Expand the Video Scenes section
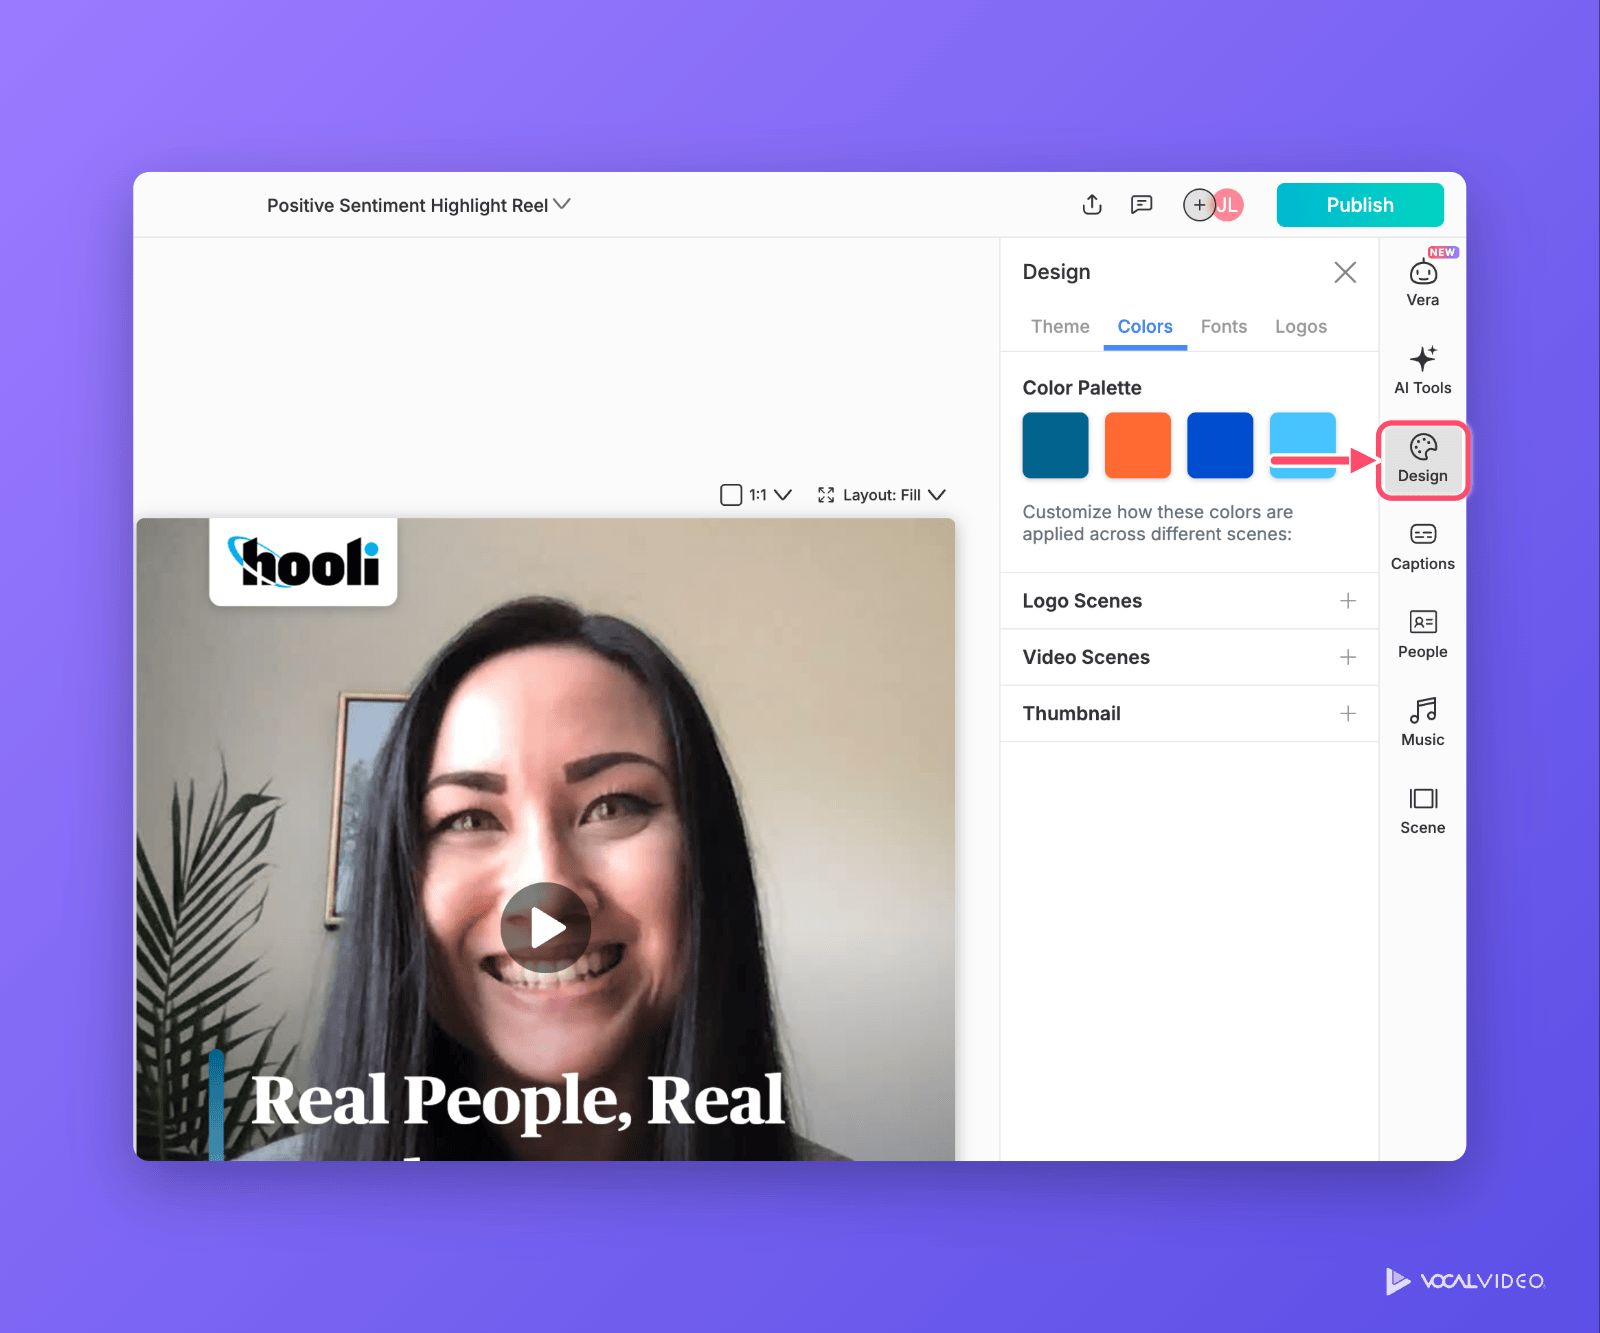The width and height of the screenshot is (1600, 1333). click(1189, 657)
